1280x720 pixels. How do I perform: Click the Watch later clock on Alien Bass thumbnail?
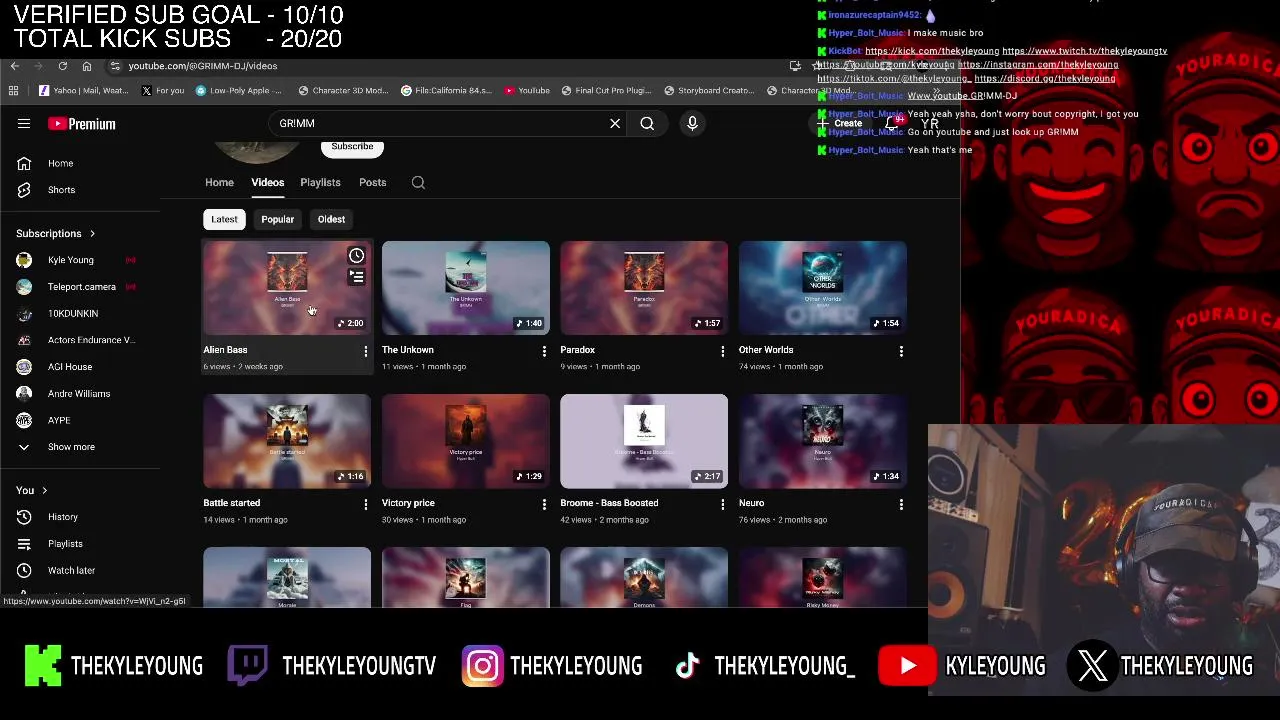[356, 256]
